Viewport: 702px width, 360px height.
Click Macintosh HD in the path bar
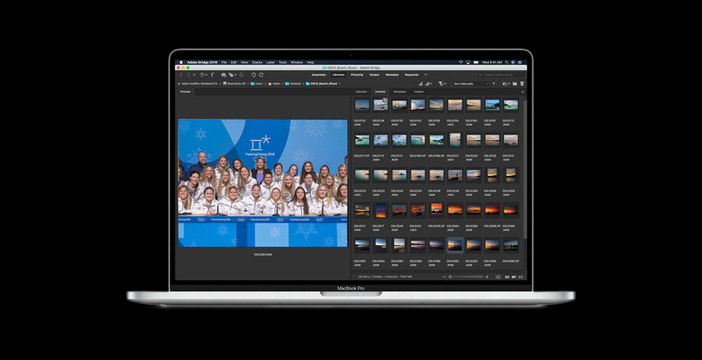point(235,83)
